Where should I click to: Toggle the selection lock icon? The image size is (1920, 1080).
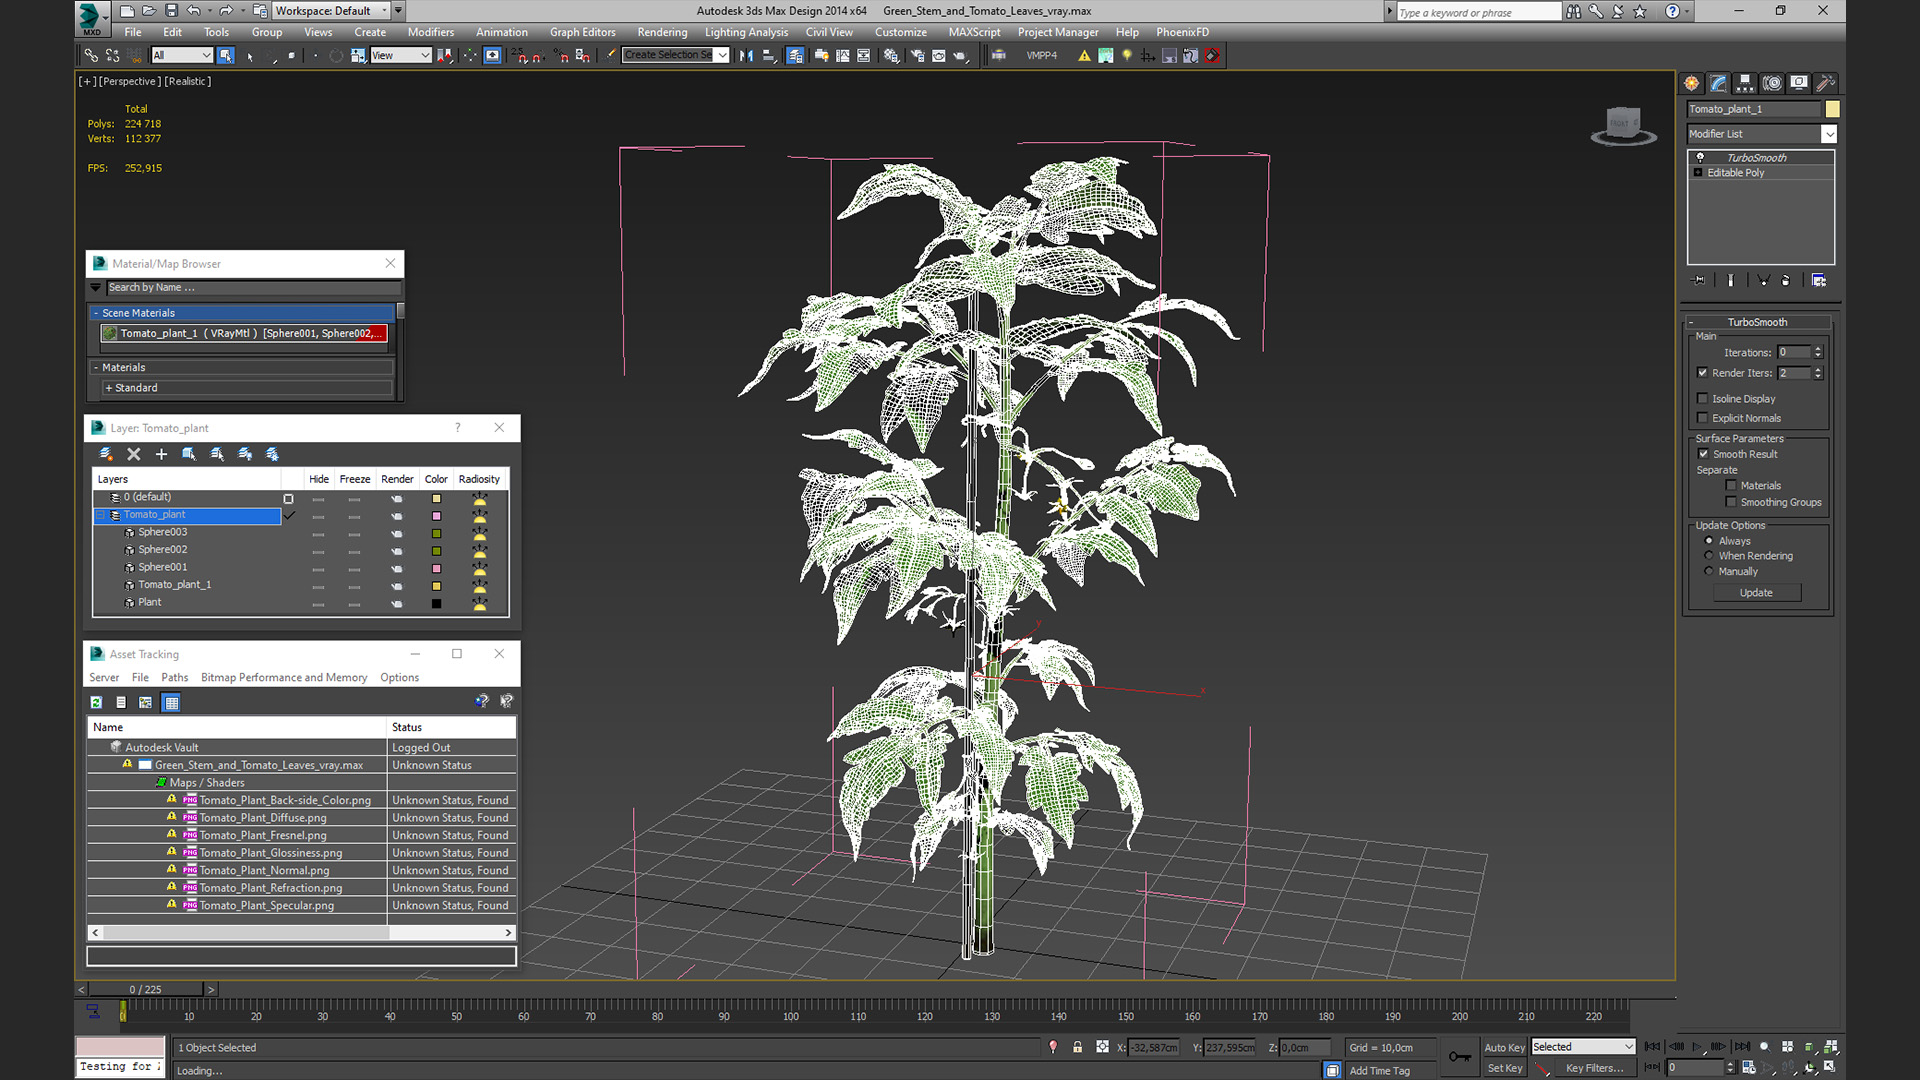(1077, 1047)
